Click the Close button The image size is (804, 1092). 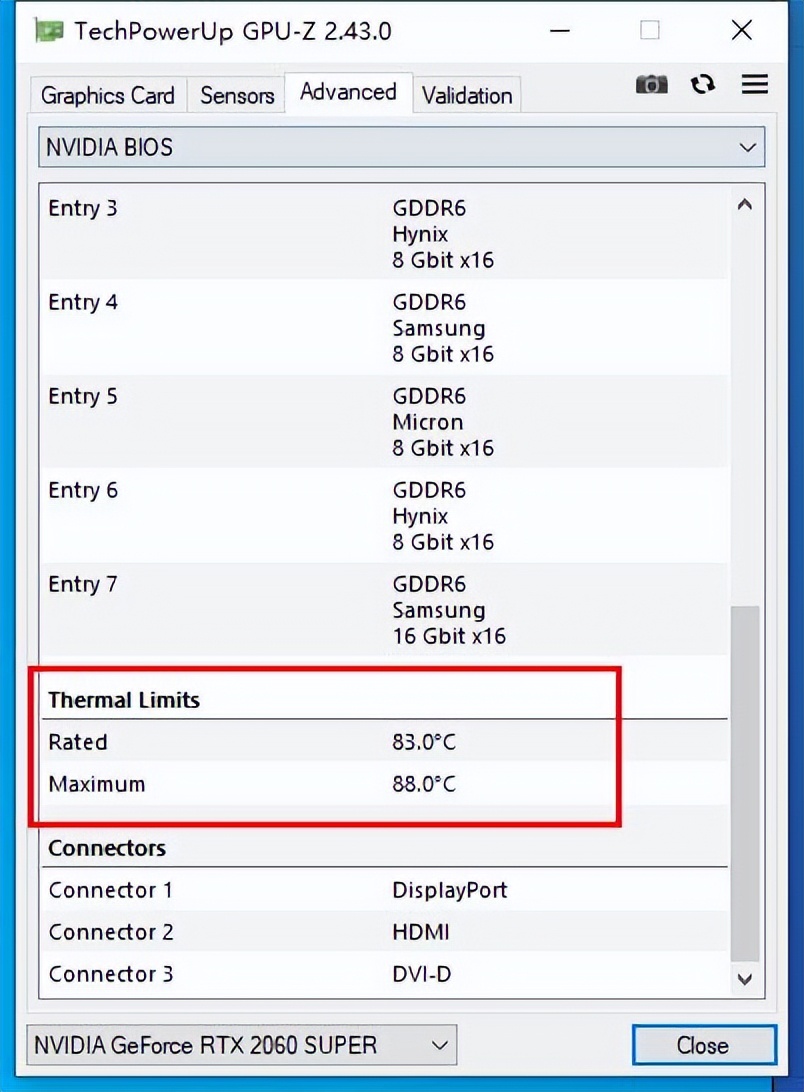pyautogui.click(x=704, y=1045)
